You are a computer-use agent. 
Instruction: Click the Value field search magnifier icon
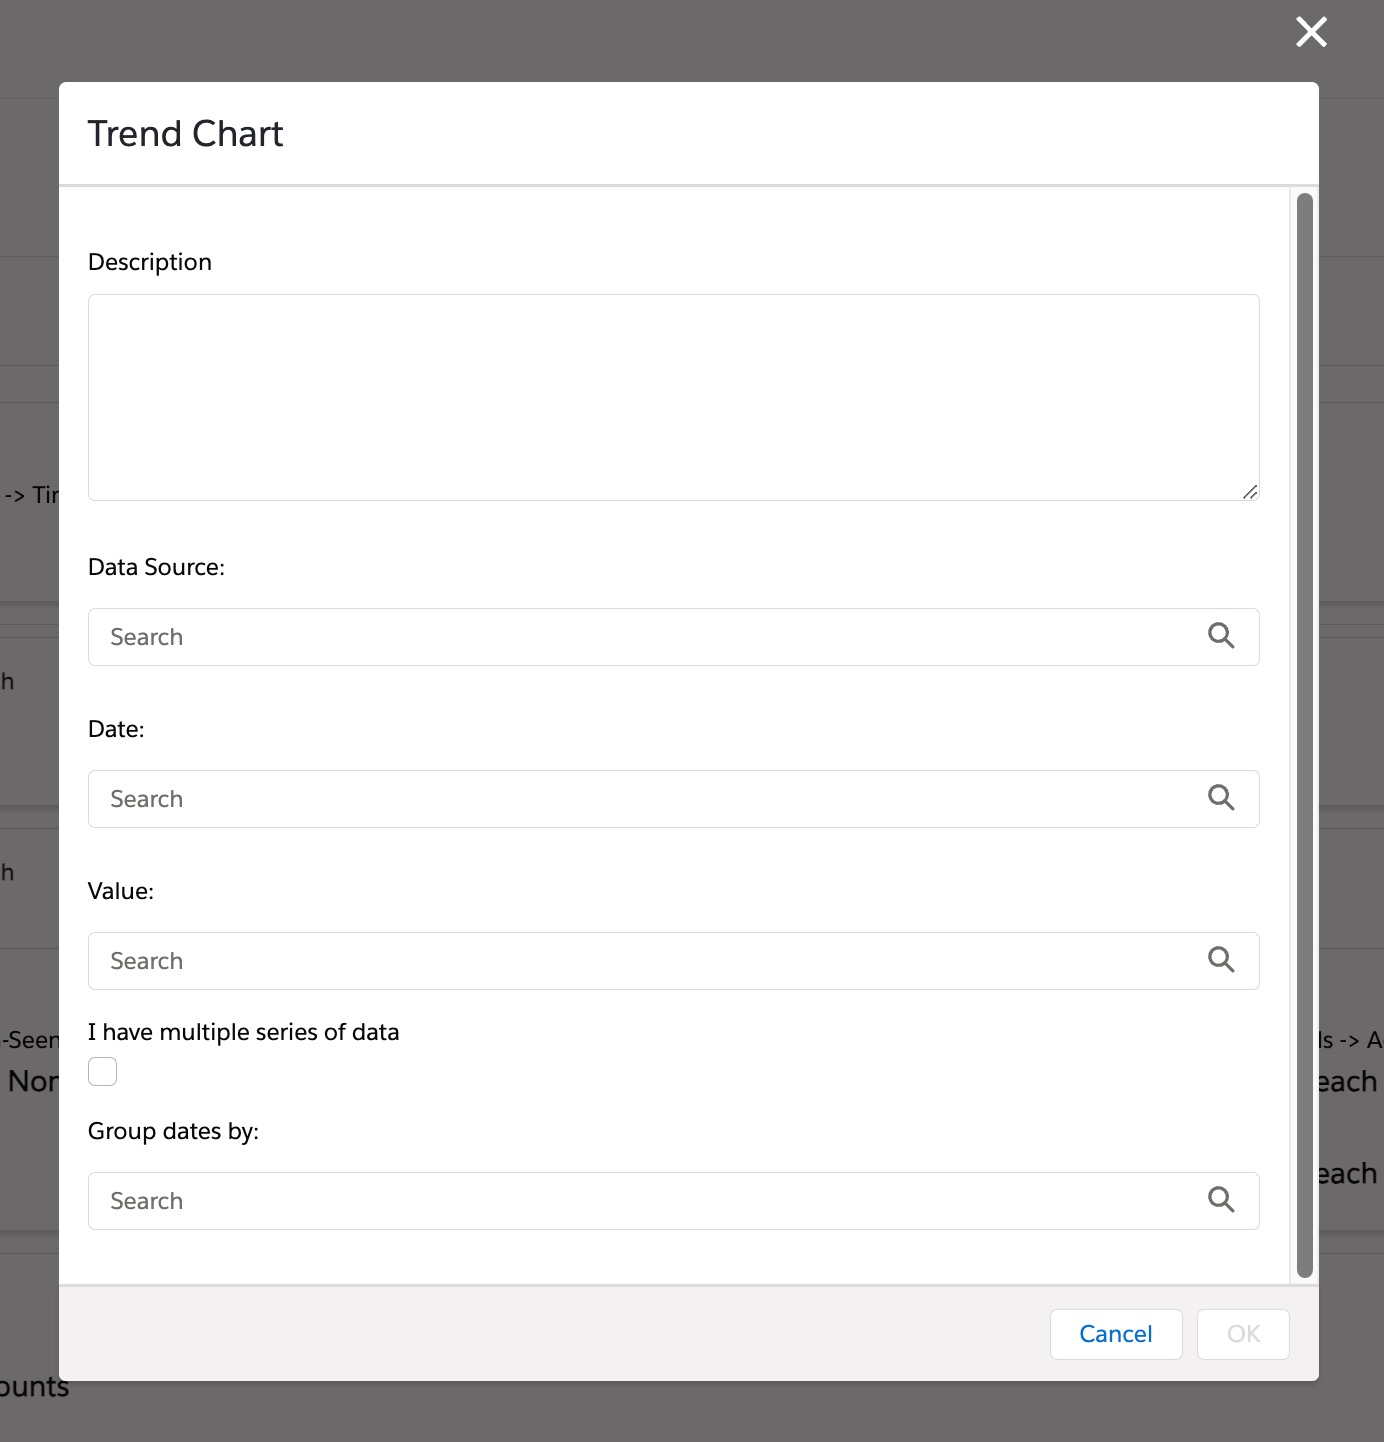coord(1220,960)
